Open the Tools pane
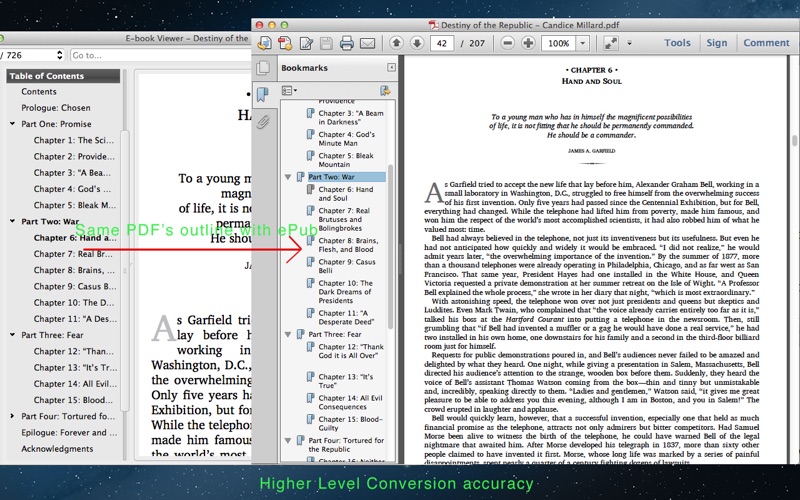This screenshot has width=800, height=500. coord(677,43)
